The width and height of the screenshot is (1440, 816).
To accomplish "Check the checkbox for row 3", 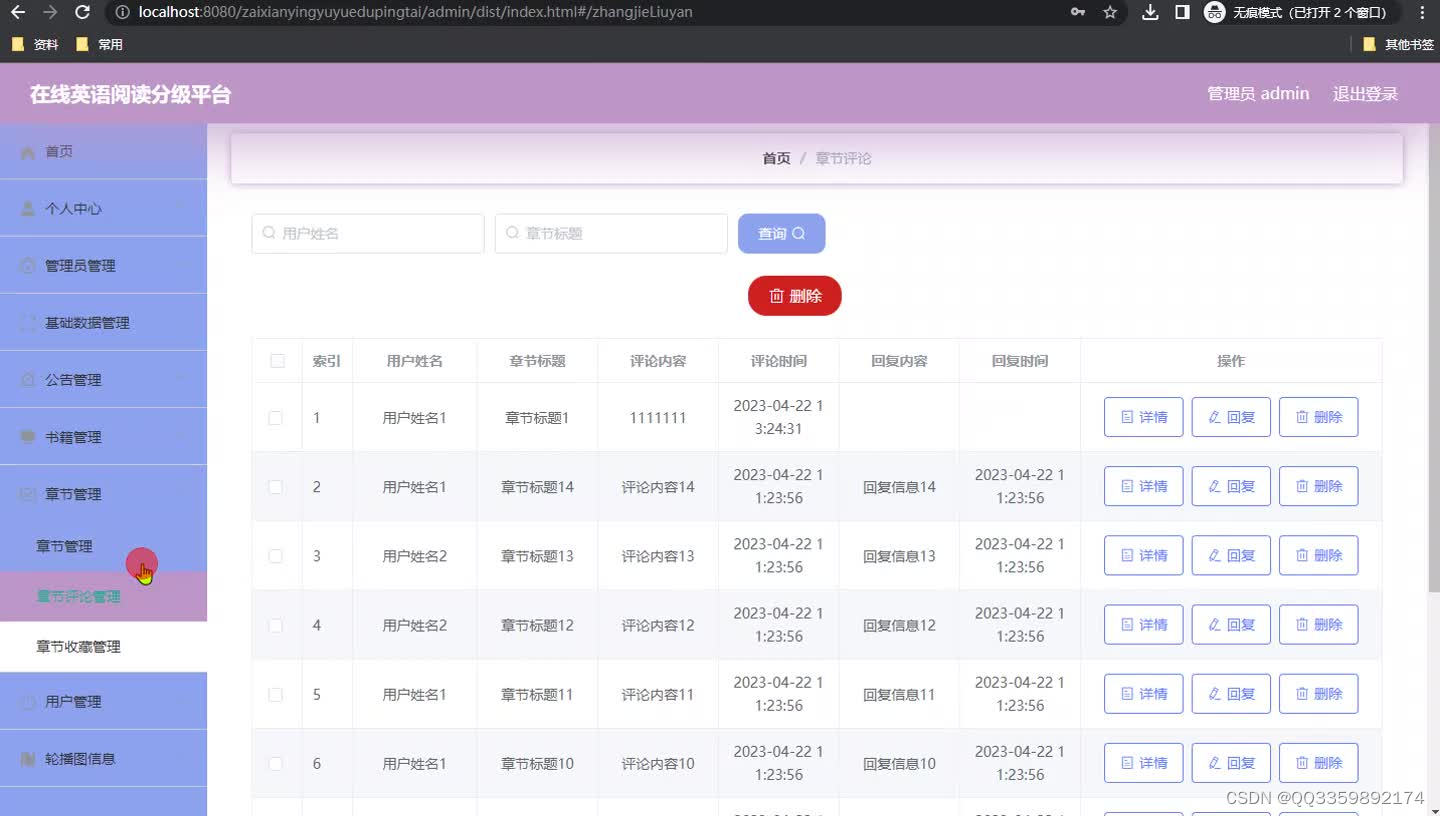I will pos(275,556).
